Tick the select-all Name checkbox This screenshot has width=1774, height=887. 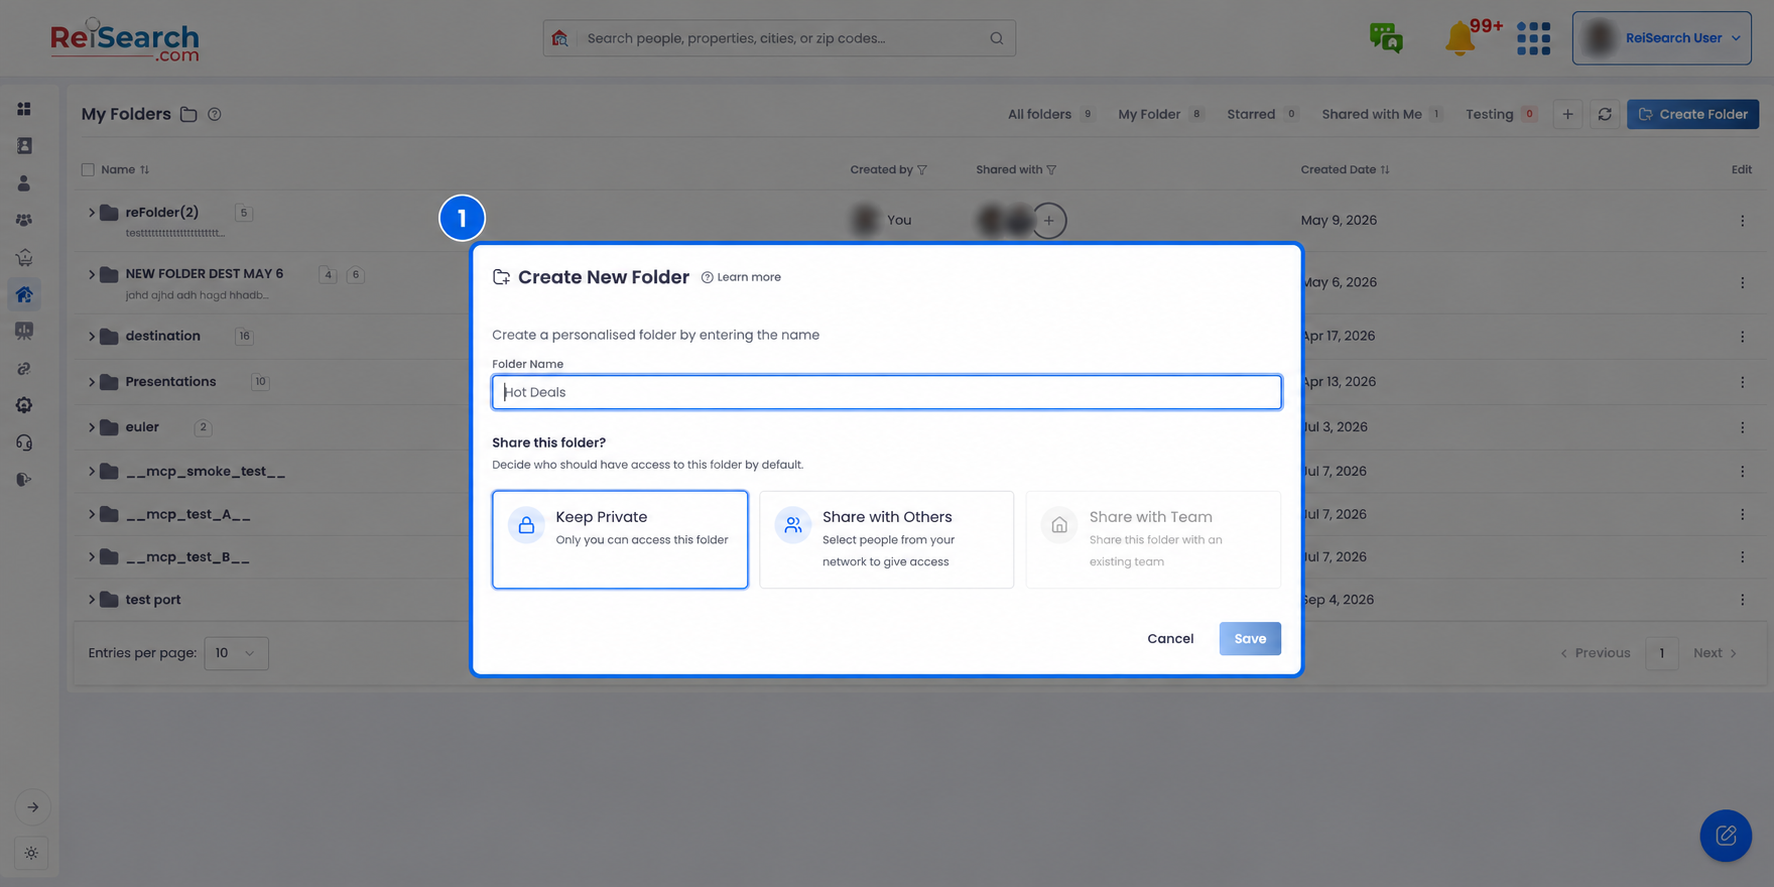pyautogui.click(x=88, y=170)
